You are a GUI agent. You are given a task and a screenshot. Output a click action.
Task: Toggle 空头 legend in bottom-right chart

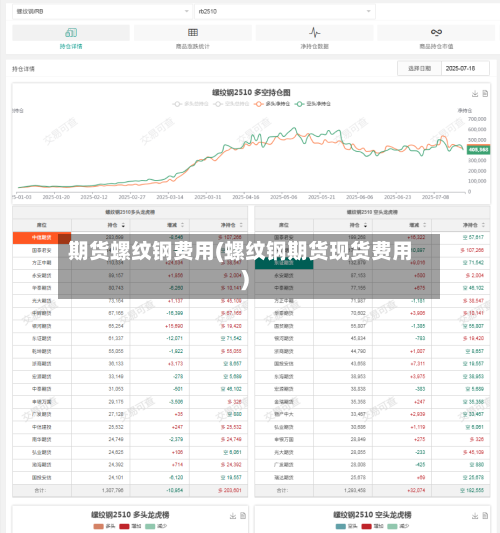click(x=346, y=526)
